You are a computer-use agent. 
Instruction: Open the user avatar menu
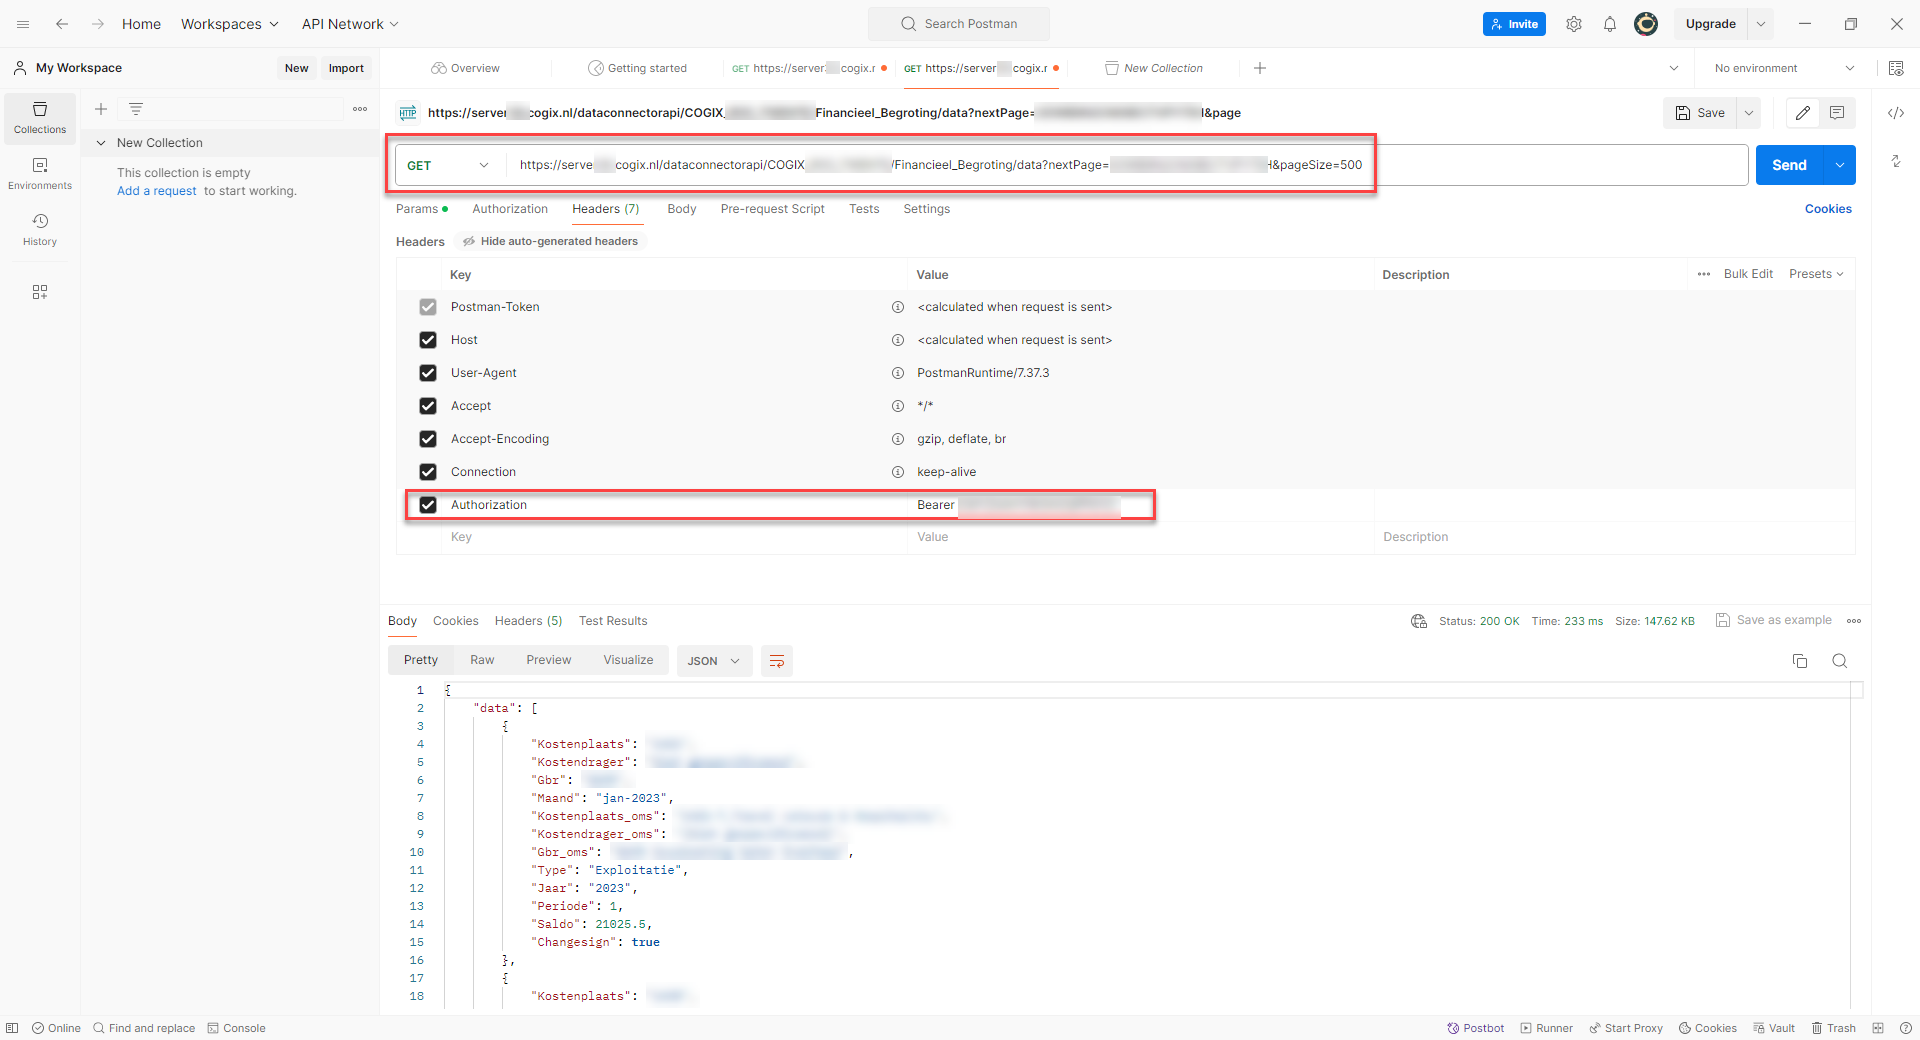tap(1646, 24)
